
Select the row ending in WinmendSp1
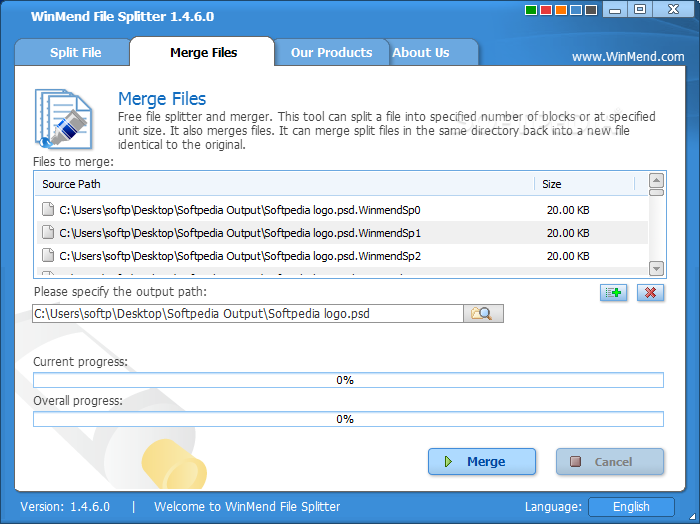[x=342, y=233]
